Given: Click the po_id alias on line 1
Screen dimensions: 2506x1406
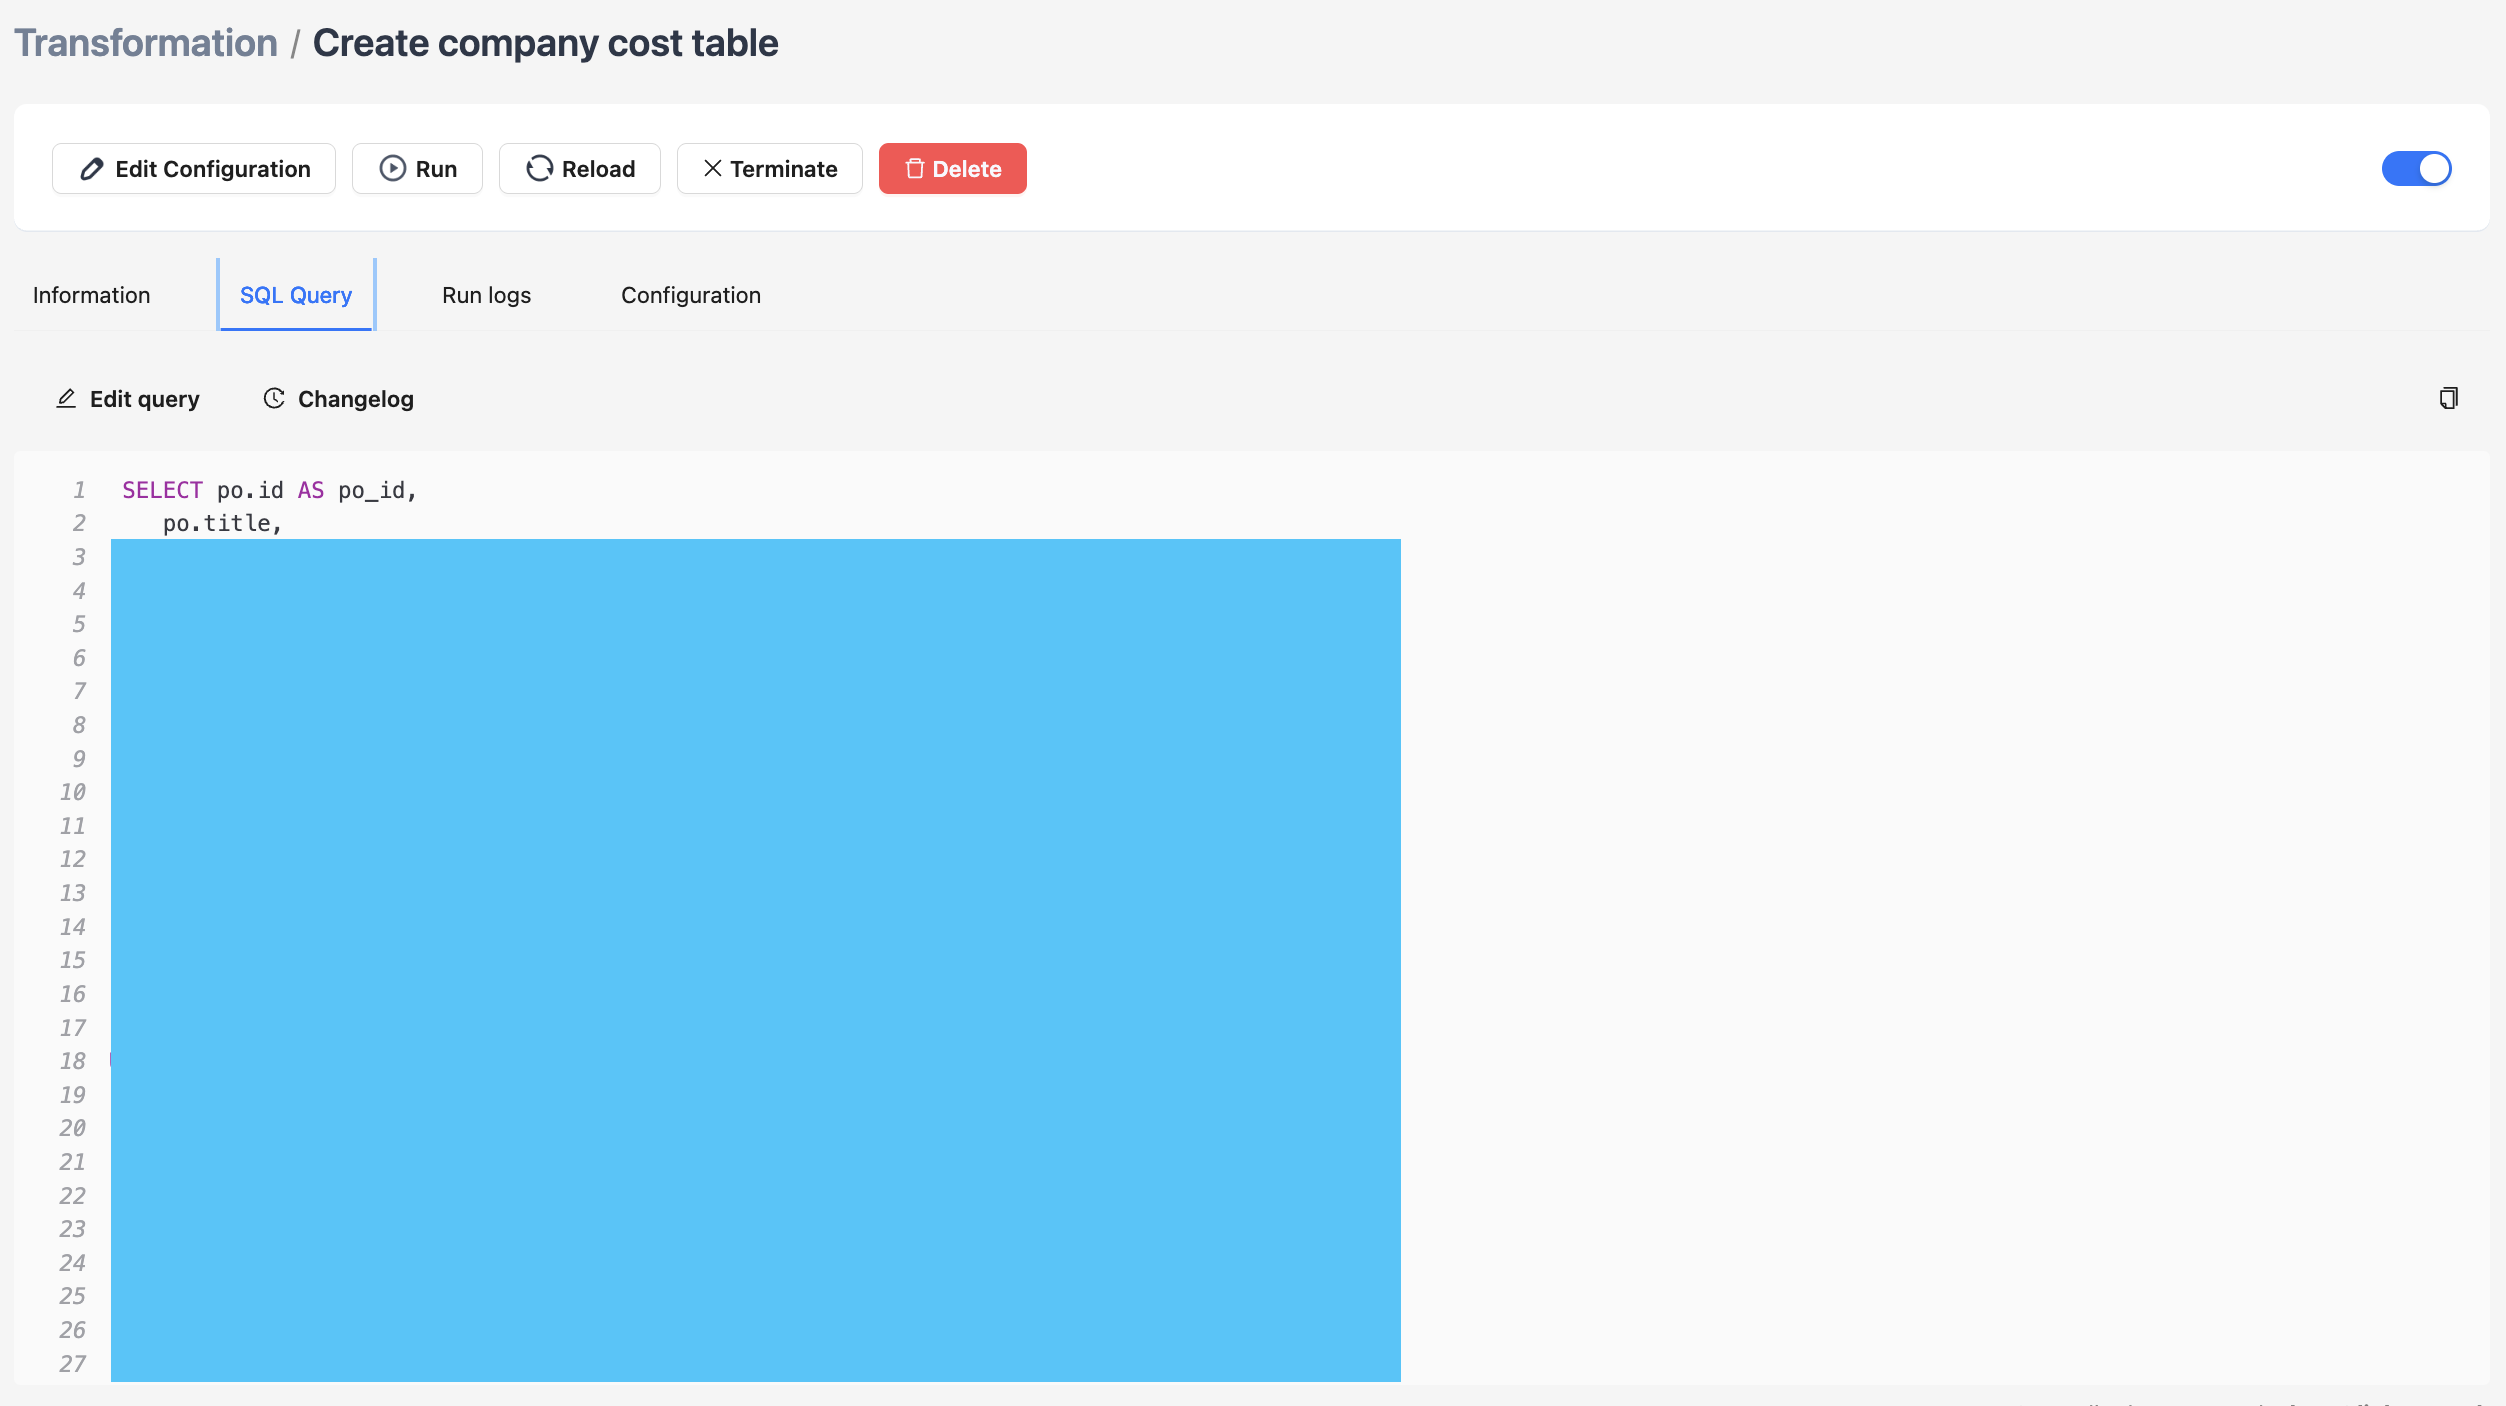Looking at the screenshot, I should [x=371, y=490].
